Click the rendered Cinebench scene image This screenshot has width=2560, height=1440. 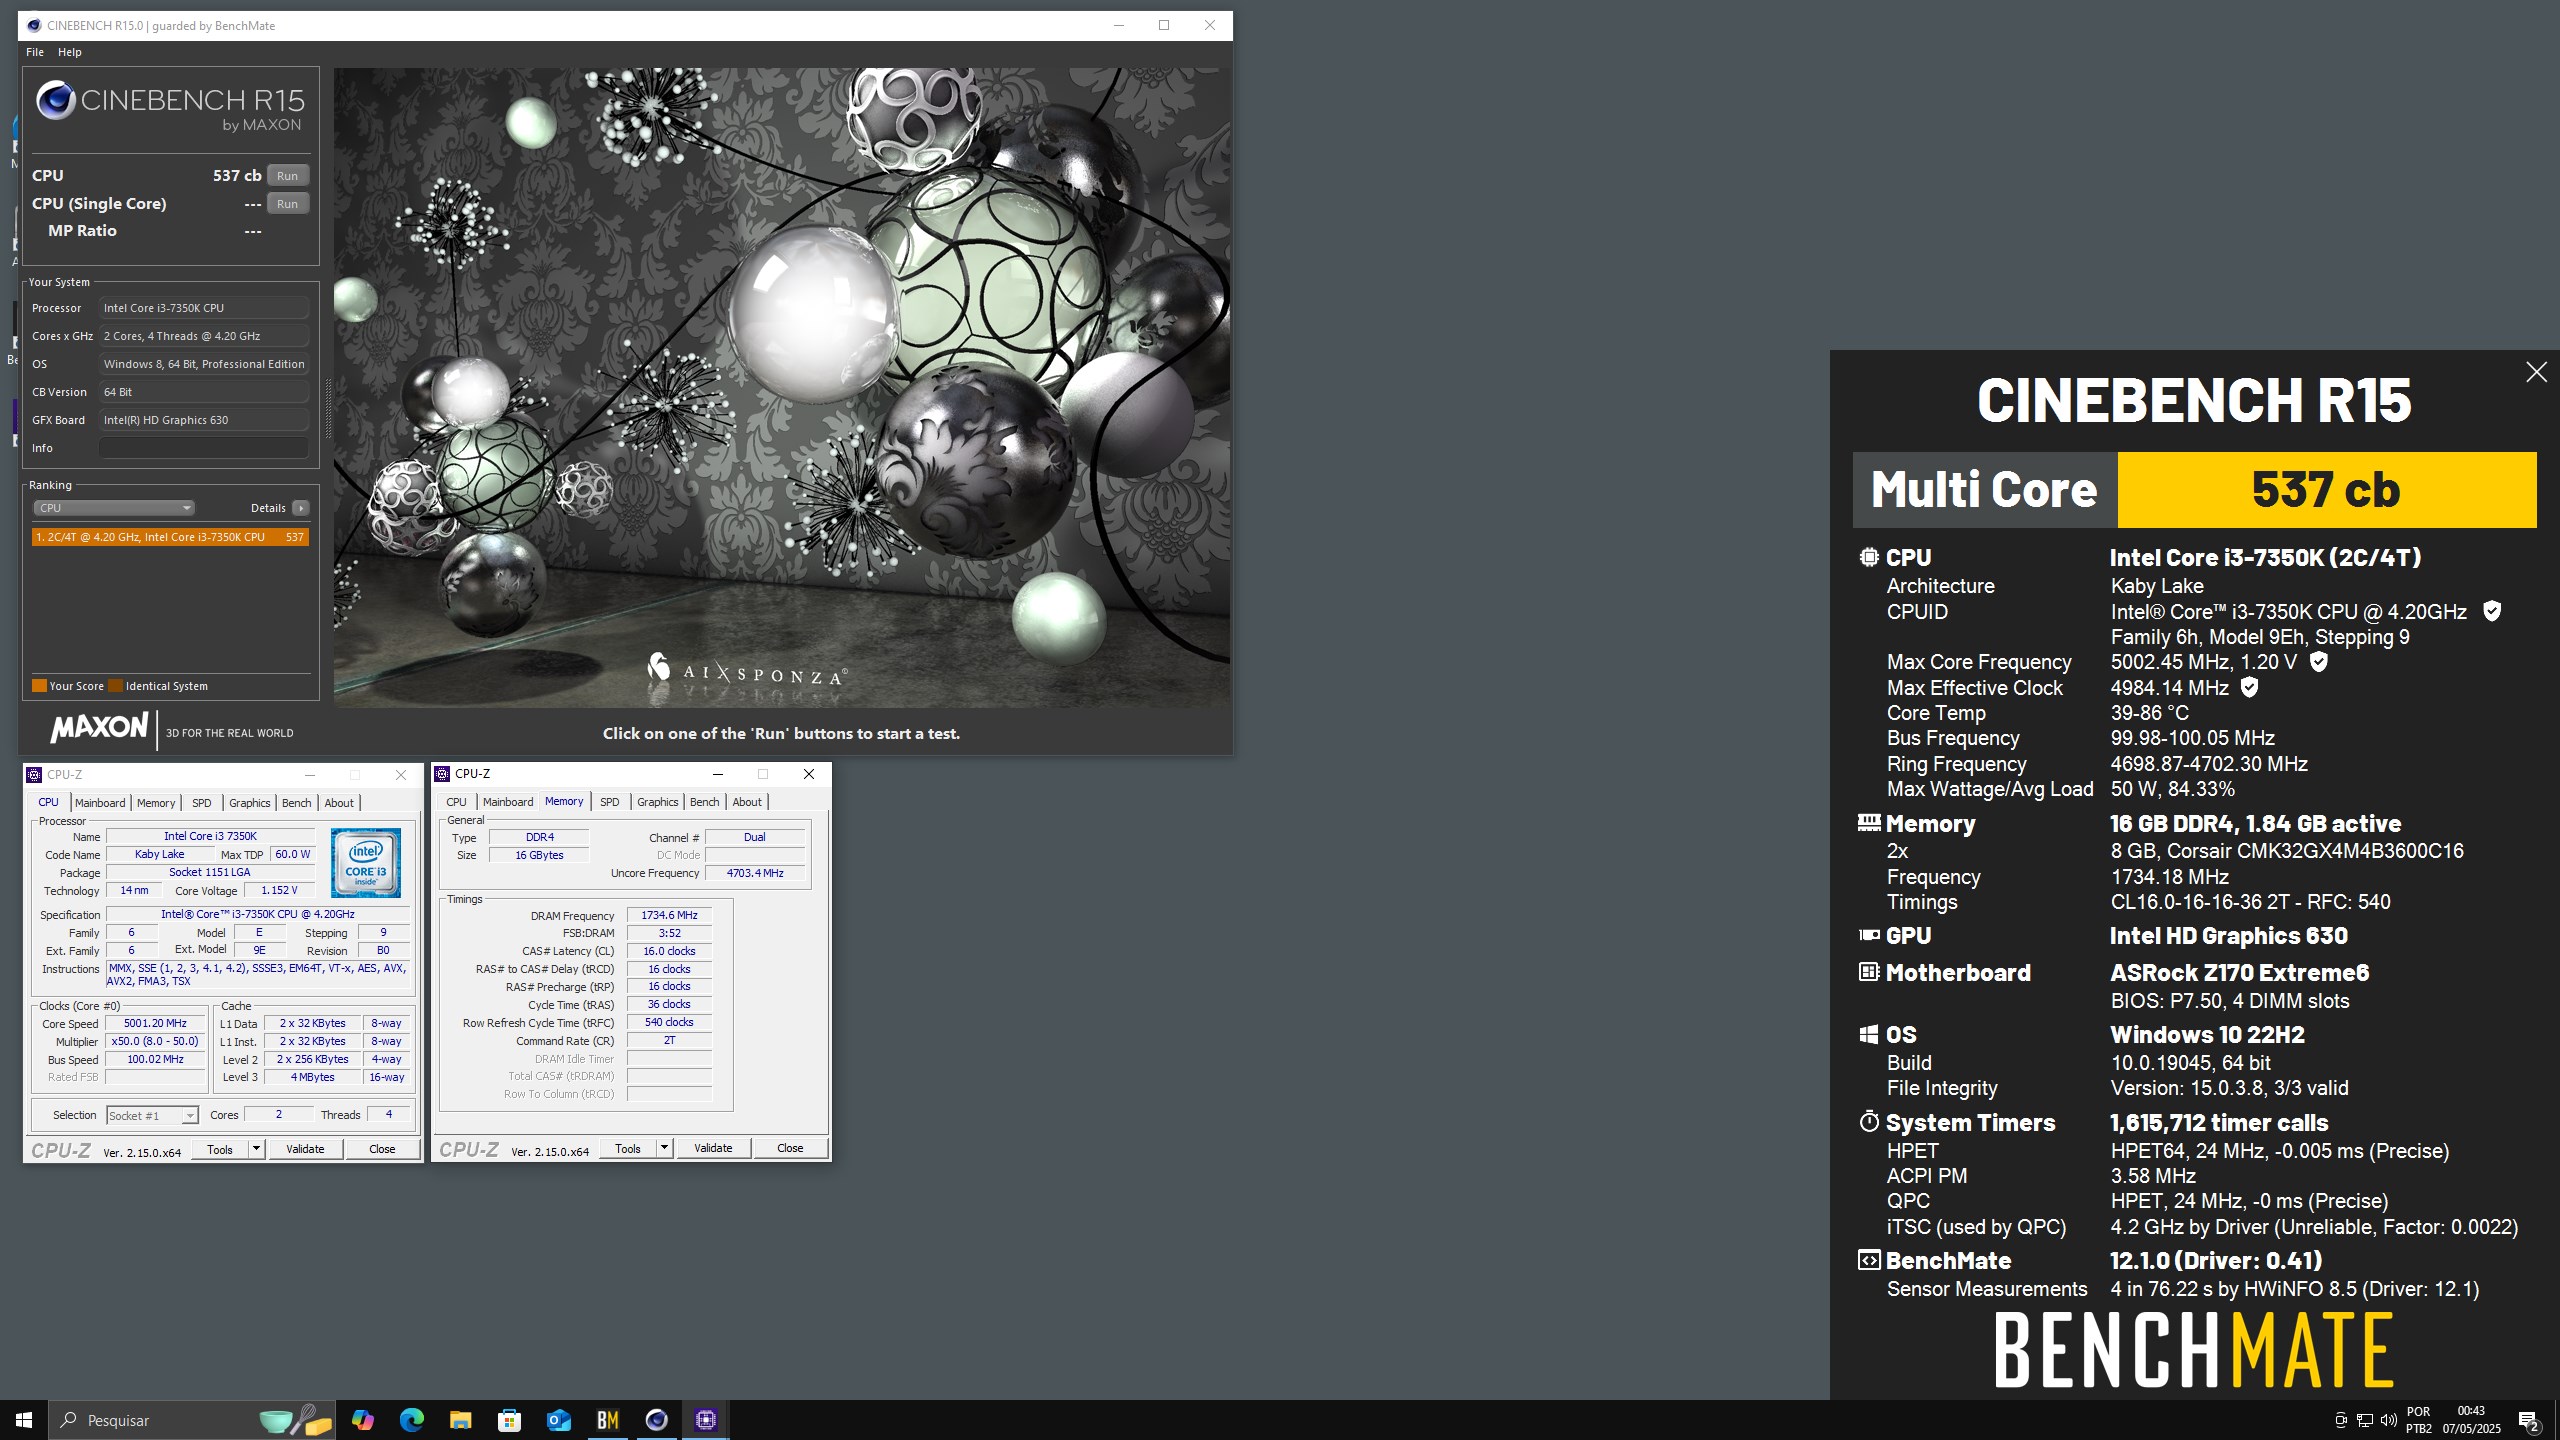[782, 388]
